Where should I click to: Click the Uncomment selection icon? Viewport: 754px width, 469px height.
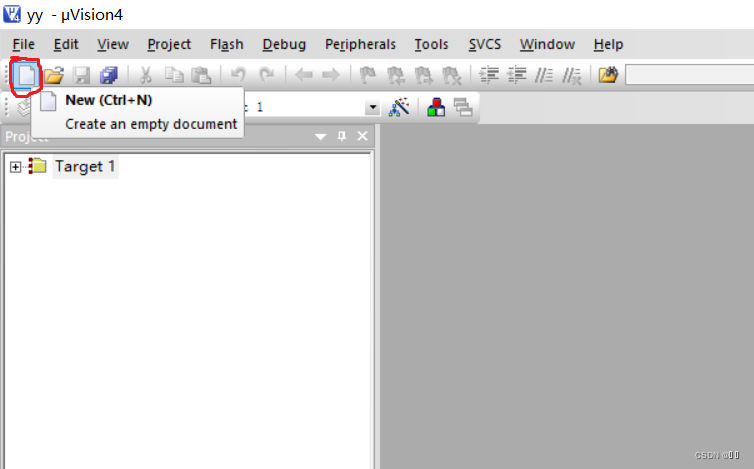[x=572, y=76]
